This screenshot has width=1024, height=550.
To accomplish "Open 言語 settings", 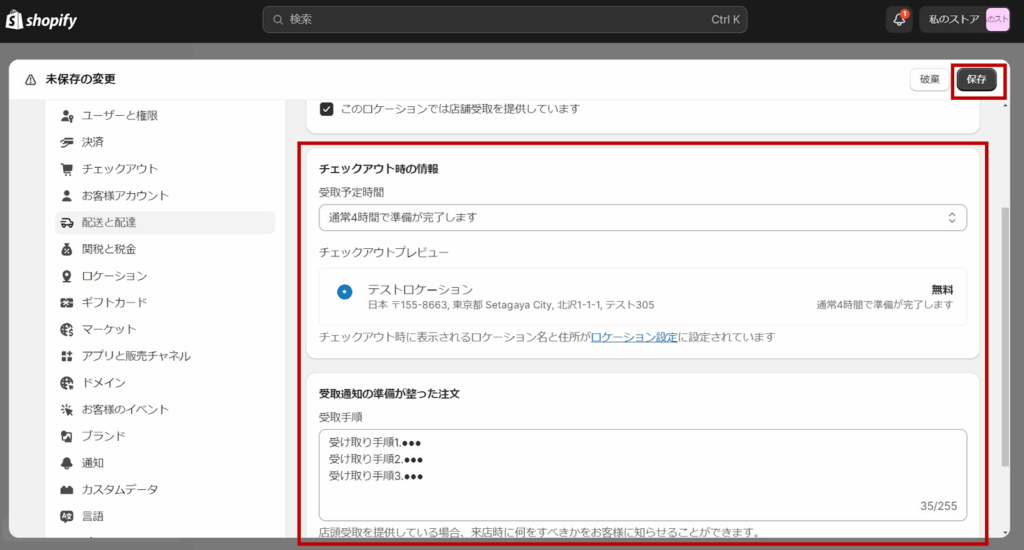I will pyautogui.click(x=165, y=517).
